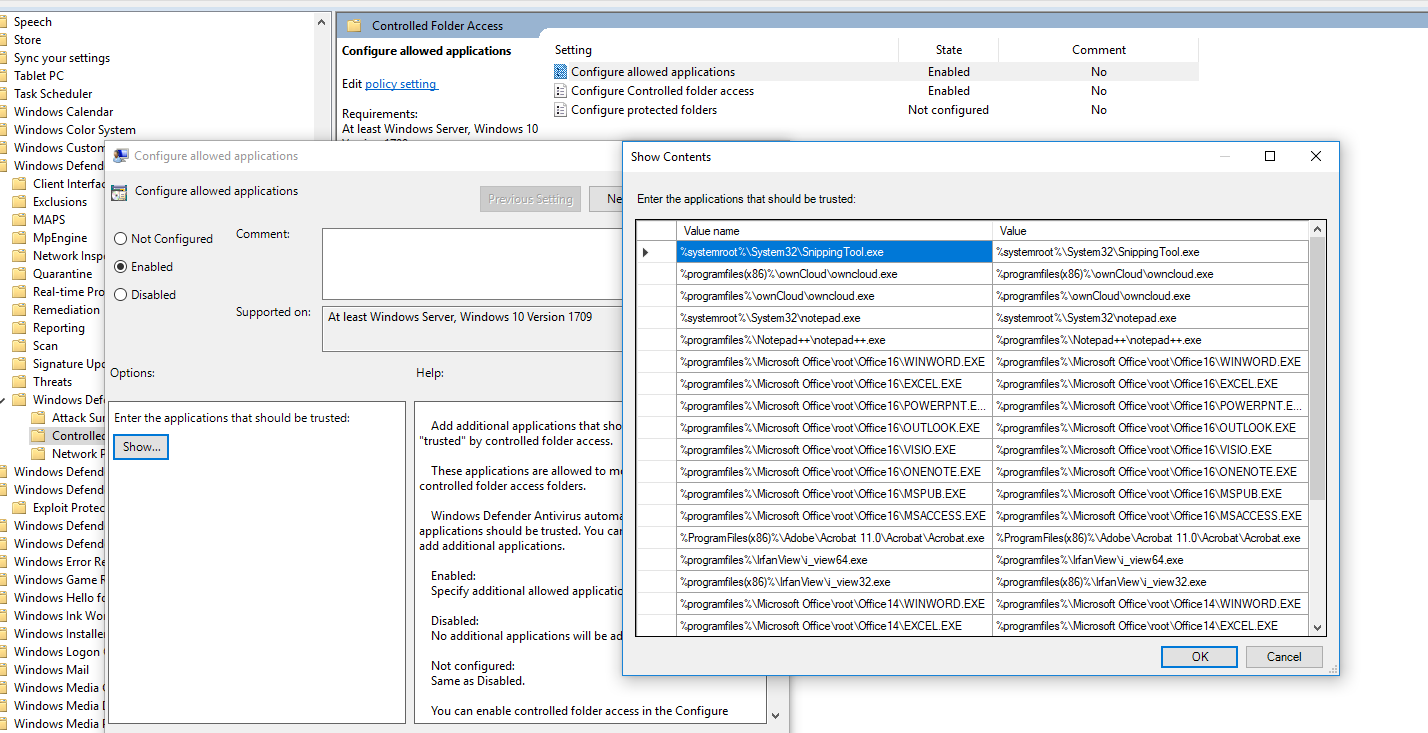1428x733 pixels.
Task: Select Value cell for Acrobat 11.0\Acrobat\Acrobat.exe
Action: (x=1150, y=538)
